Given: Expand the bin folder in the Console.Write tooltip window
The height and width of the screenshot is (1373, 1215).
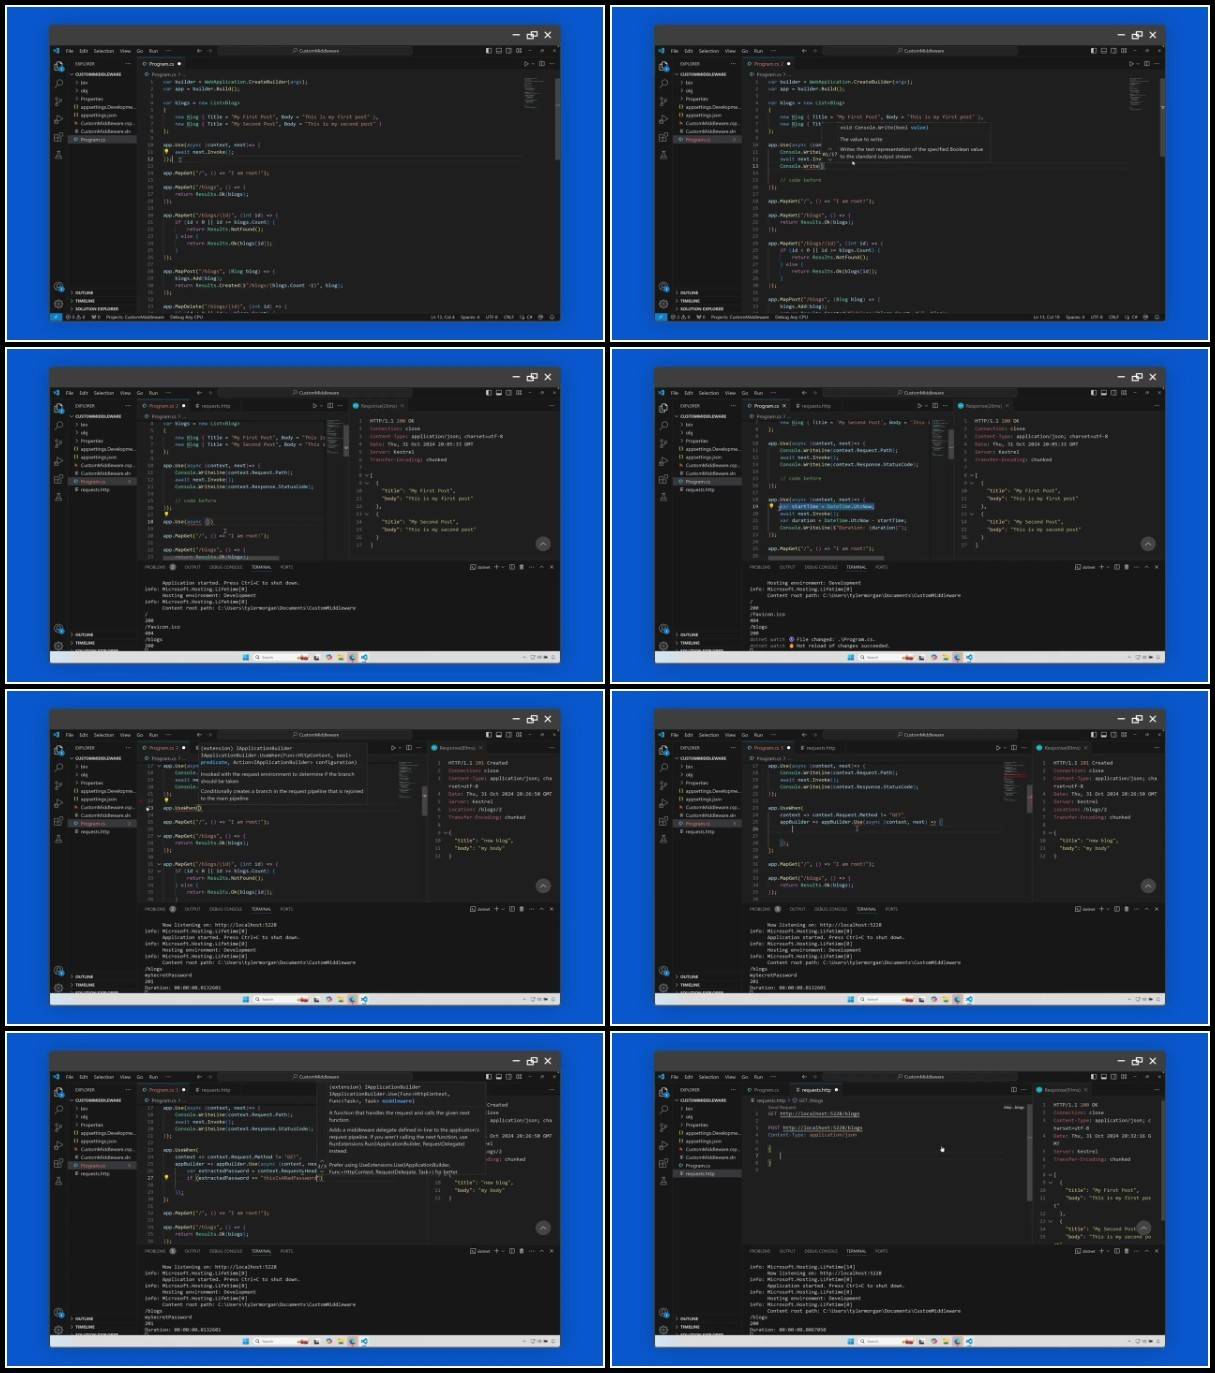Looking at the screenshot, I should (x=689, y=83).
